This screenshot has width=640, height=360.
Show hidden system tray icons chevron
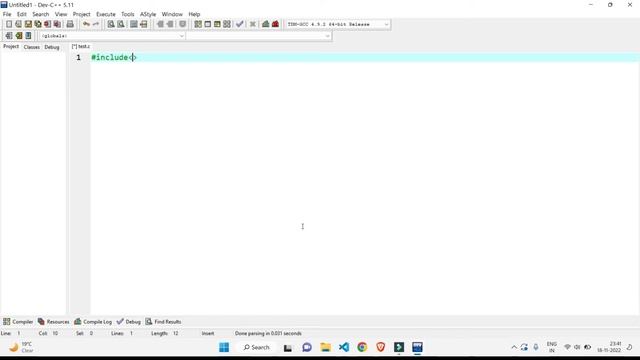click(x=514, y=347)
